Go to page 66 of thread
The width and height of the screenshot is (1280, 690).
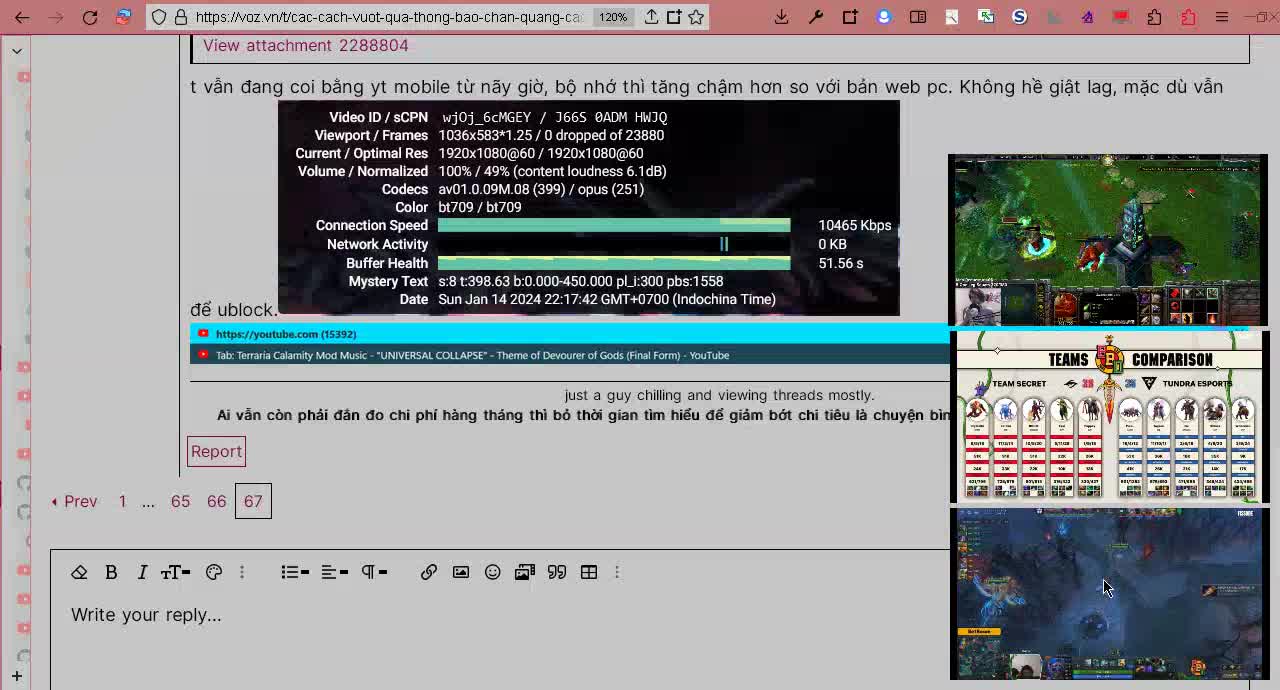tap(216, 501)
